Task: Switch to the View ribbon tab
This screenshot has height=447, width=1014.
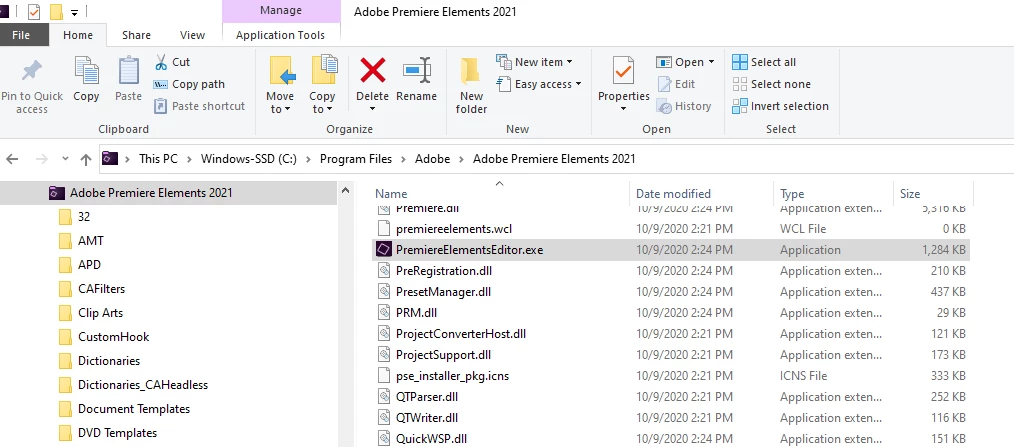Action: (x=192, y=36)
